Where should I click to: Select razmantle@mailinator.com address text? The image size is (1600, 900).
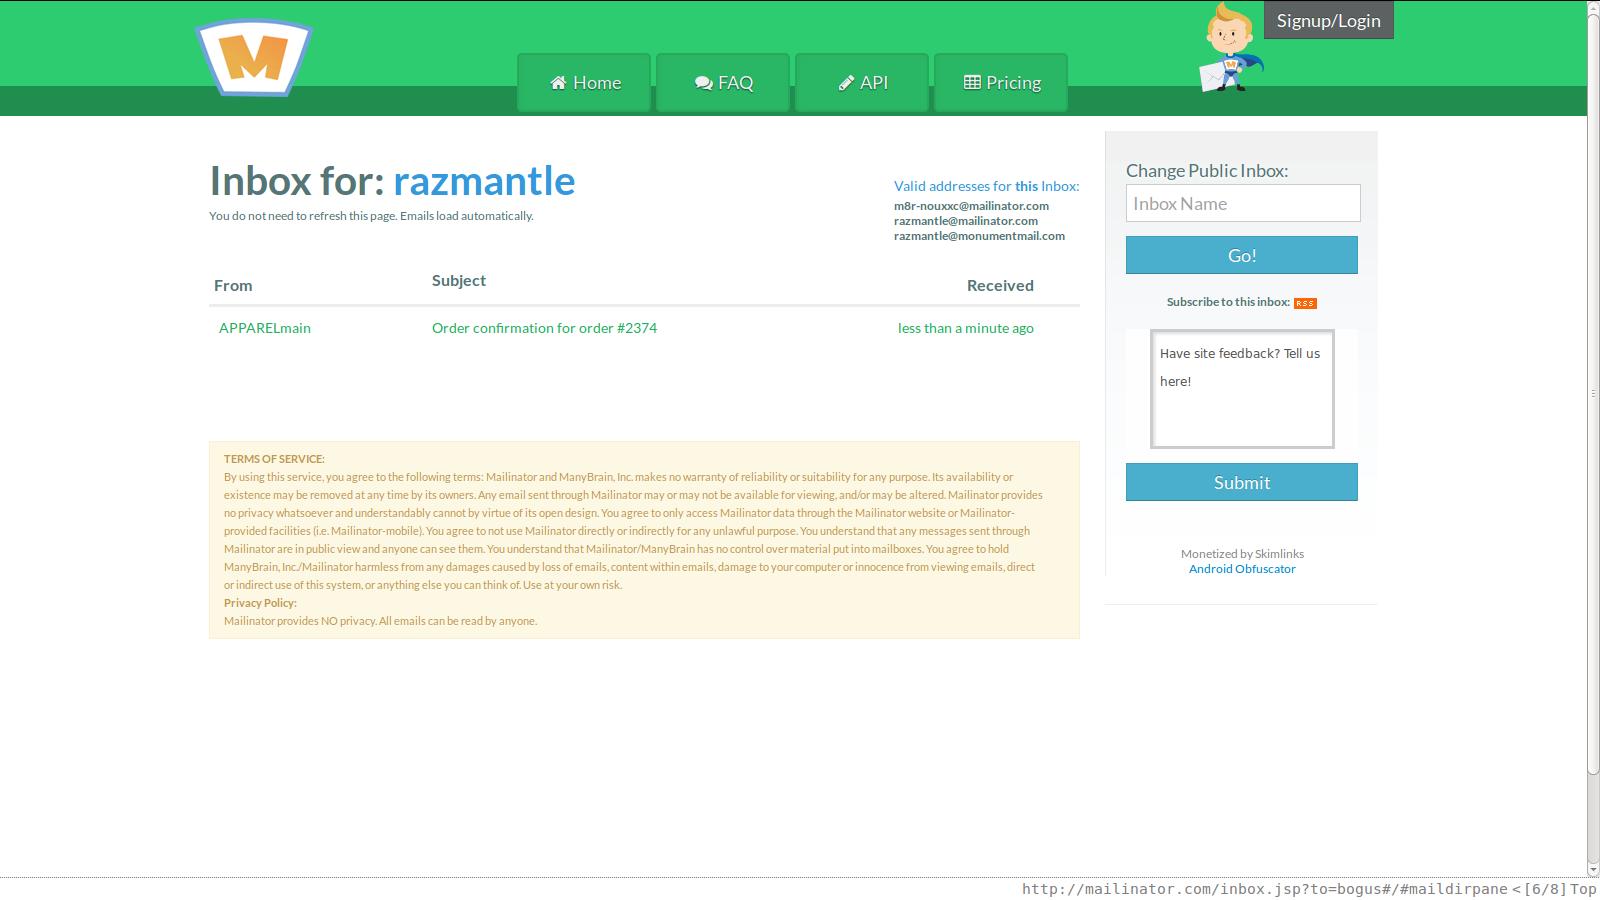966,221
